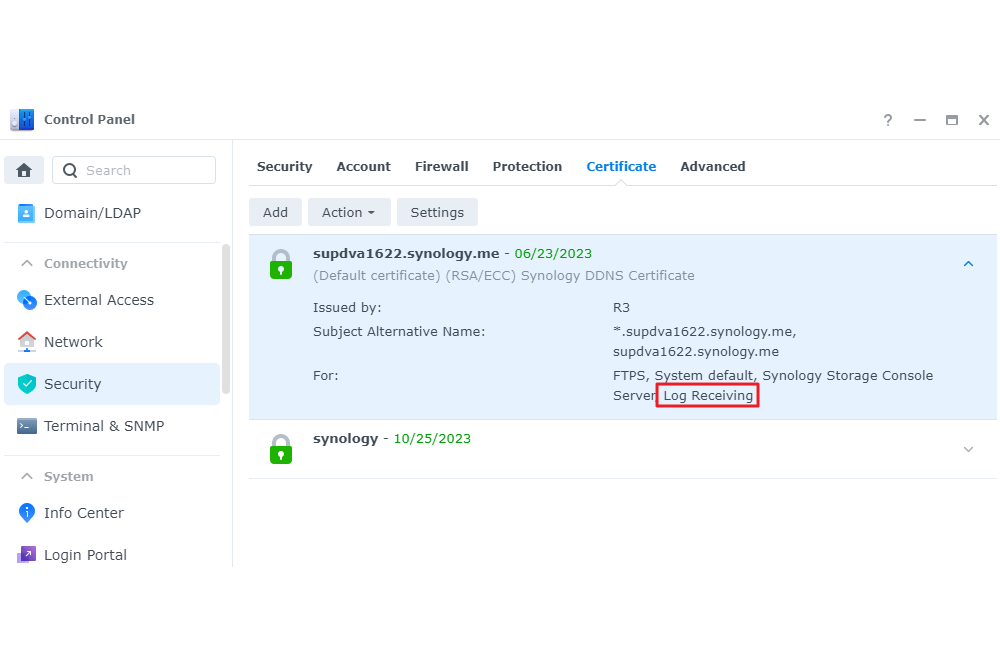Click green lock of synology certificate

(281, 449)
